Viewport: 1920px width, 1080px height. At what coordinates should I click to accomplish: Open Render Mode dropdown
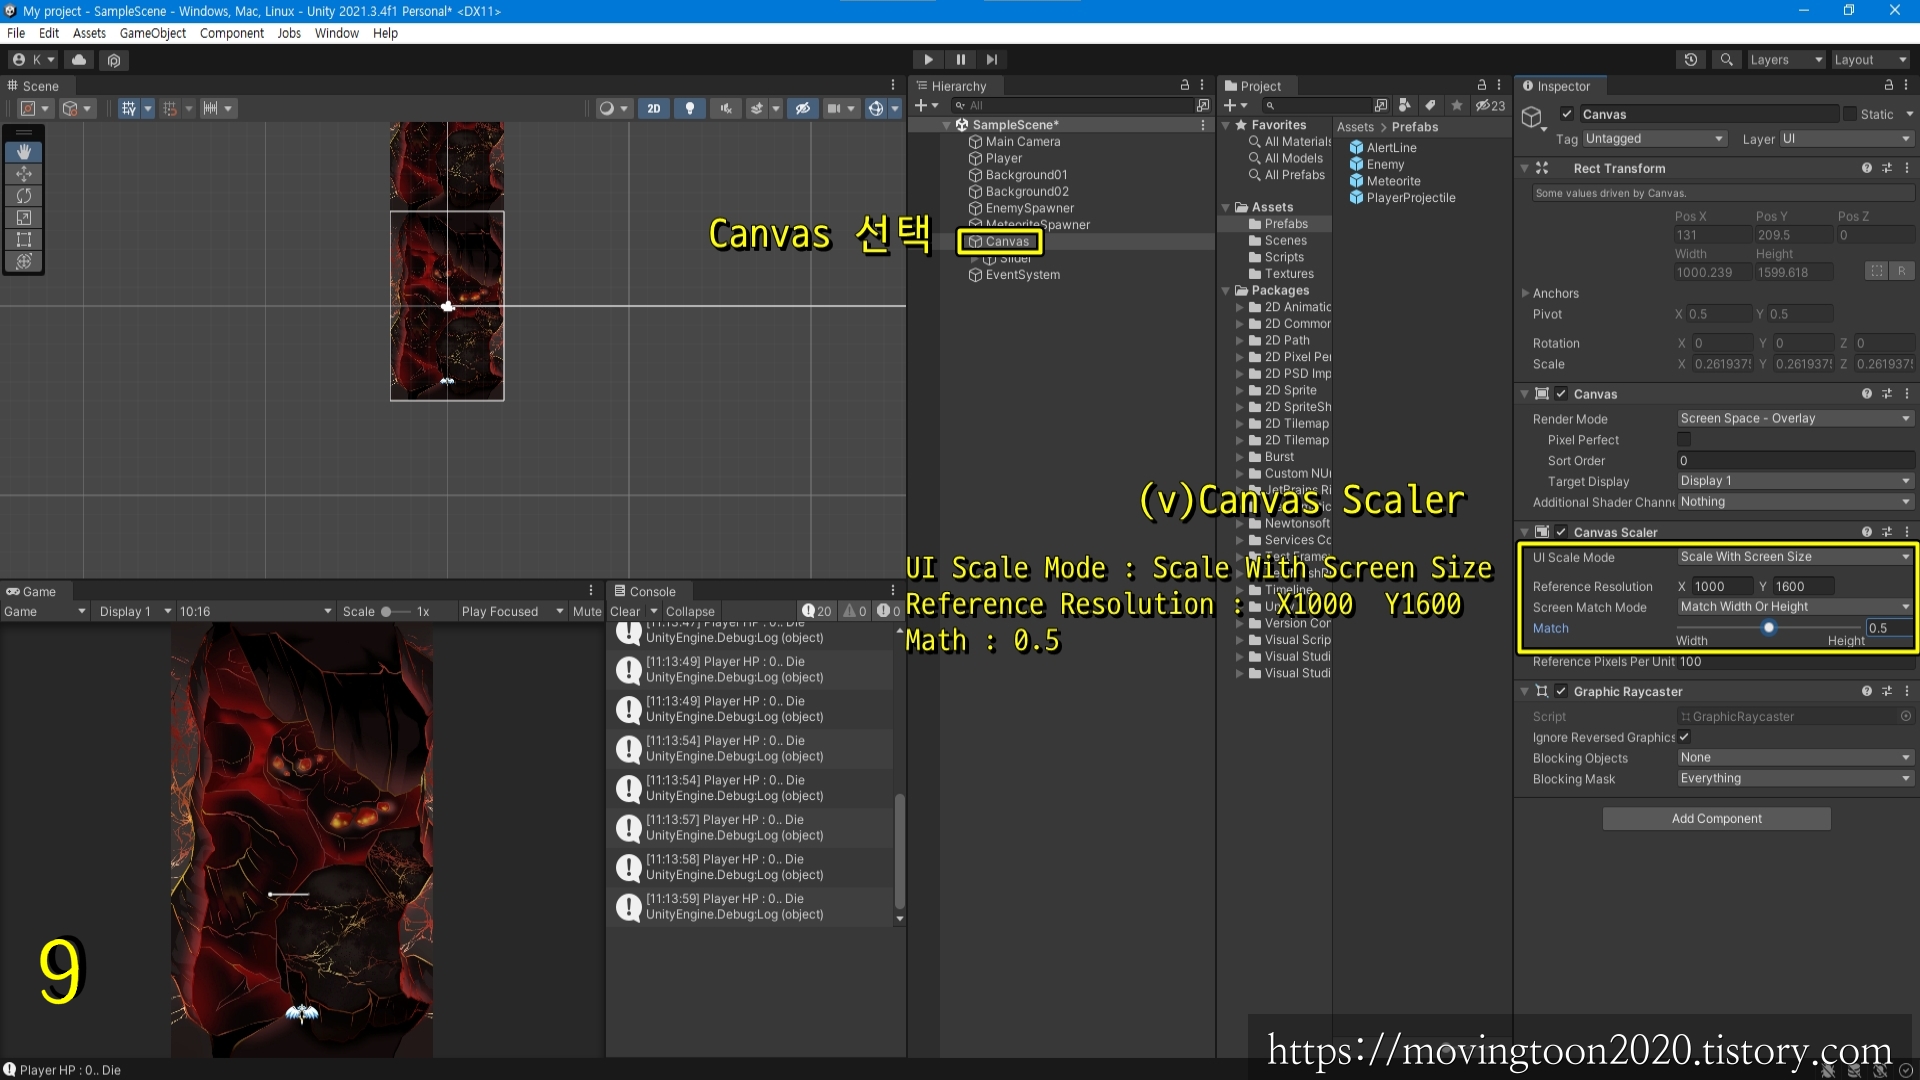[x=1795, y=418]
